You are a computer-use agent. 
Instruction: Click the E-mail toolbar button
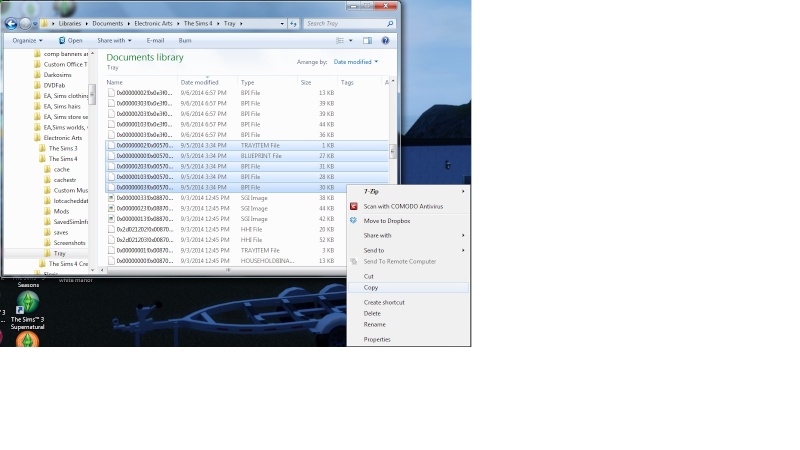155,40
